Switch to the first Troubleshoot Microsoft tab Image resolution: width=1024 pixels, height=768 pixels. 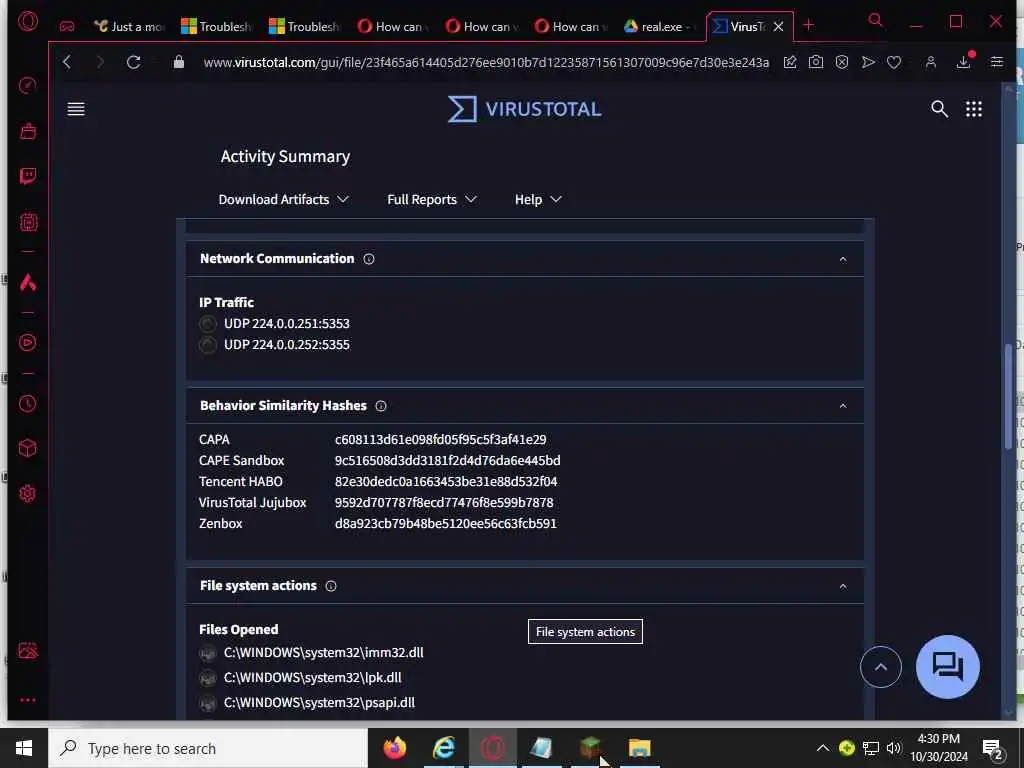click(217, 27)
